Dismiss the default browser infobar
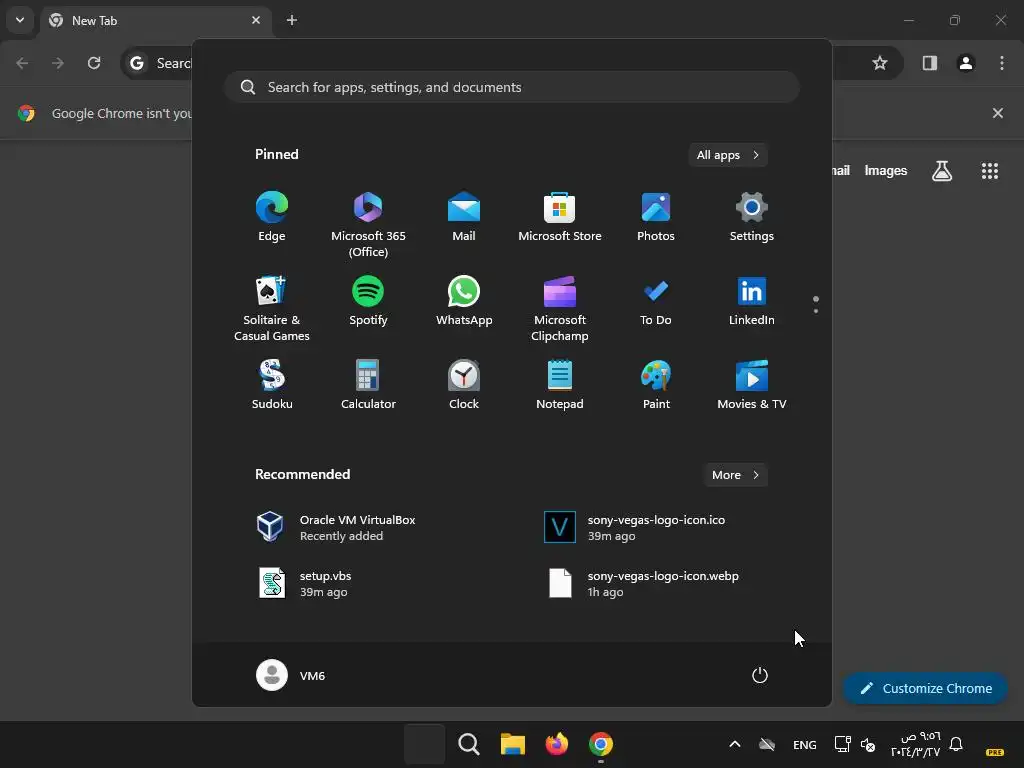The width and height of the screenshot is (1024, 768). (998, 113)
